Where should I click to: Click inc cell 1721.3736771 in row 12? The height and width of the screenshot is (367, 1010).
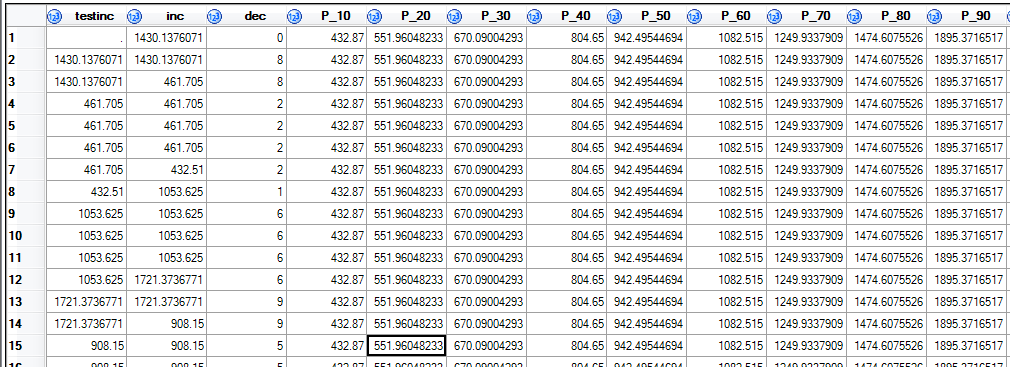166,279
